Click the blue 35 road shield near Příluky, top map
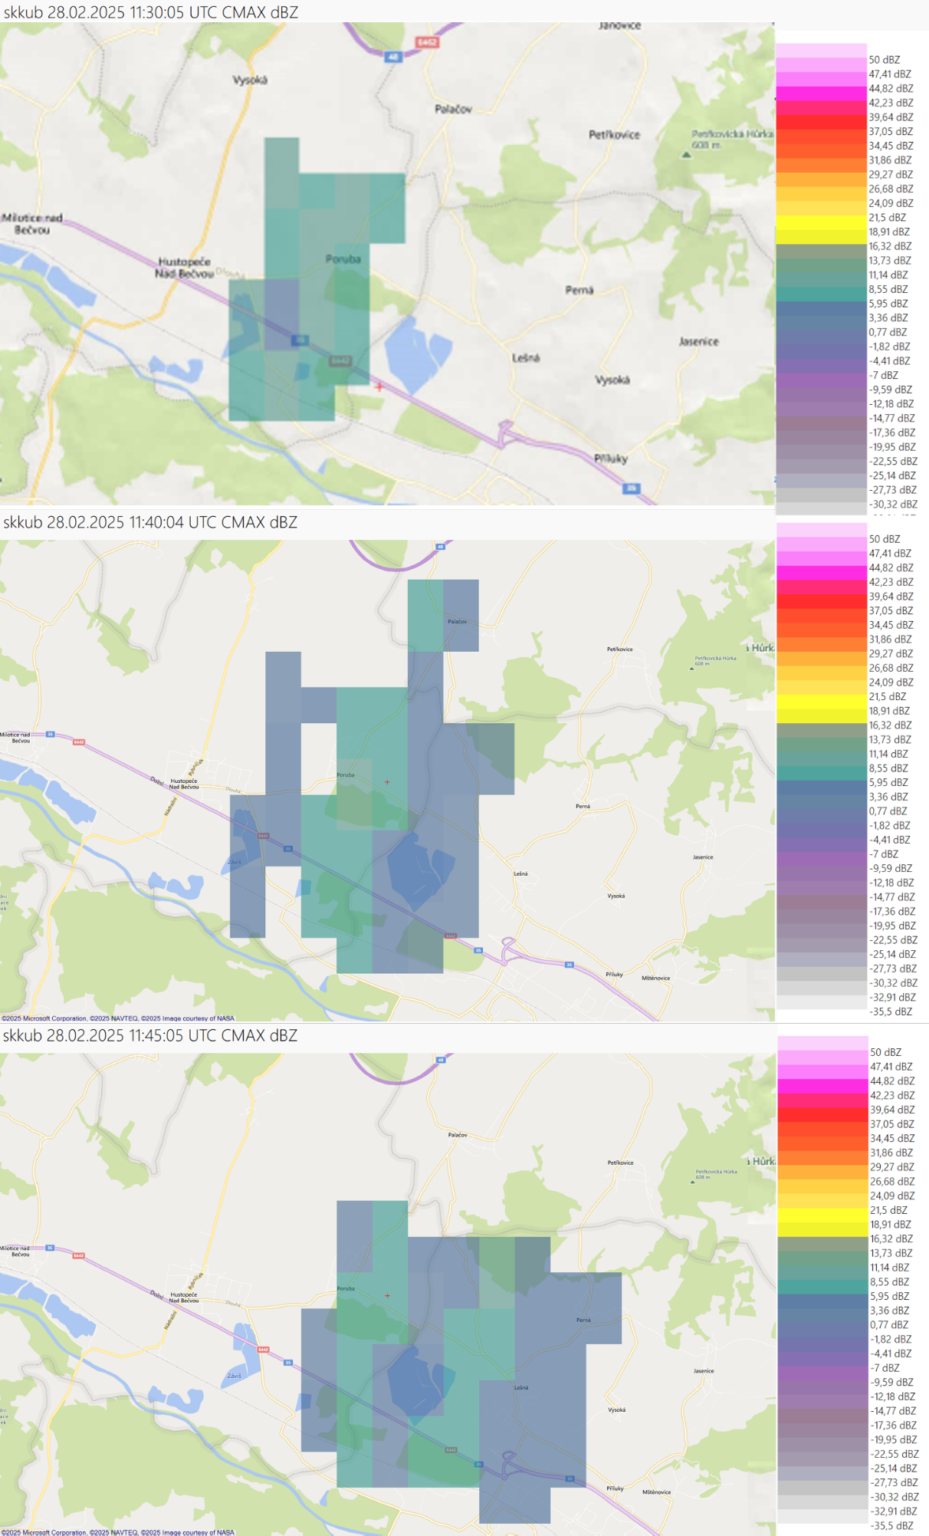The image size is (929, 1536). coord(632,488)
